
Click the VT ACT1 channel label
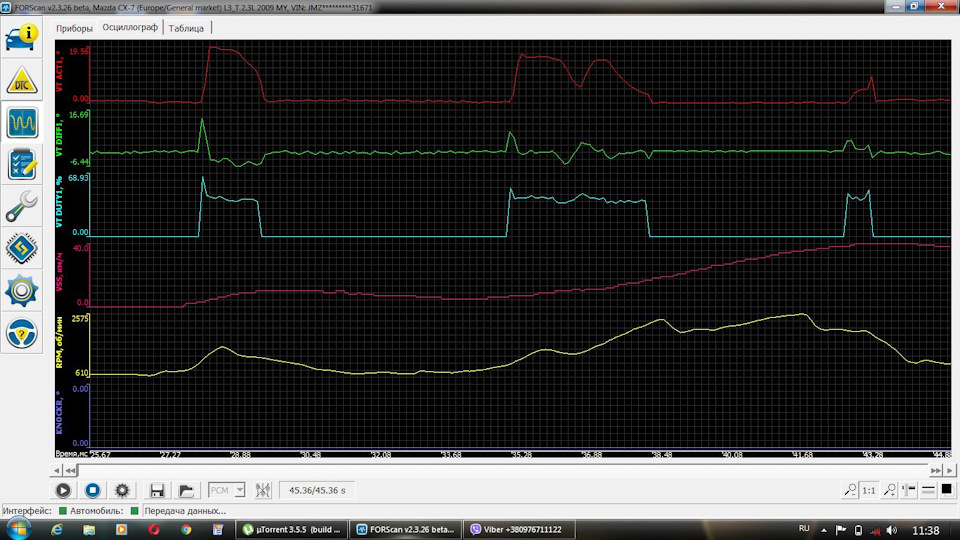click(x=59, y=72)
